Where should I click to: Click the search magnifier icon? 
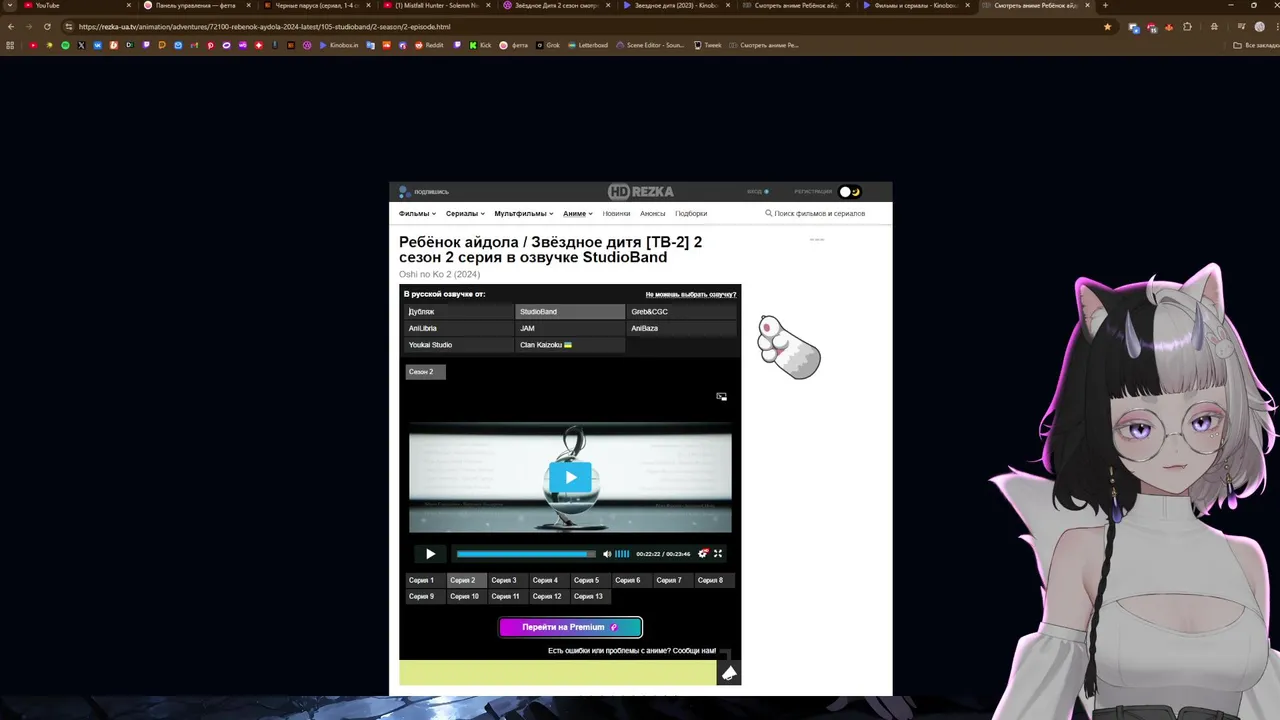pyautogui.click(x=769, y=213)
